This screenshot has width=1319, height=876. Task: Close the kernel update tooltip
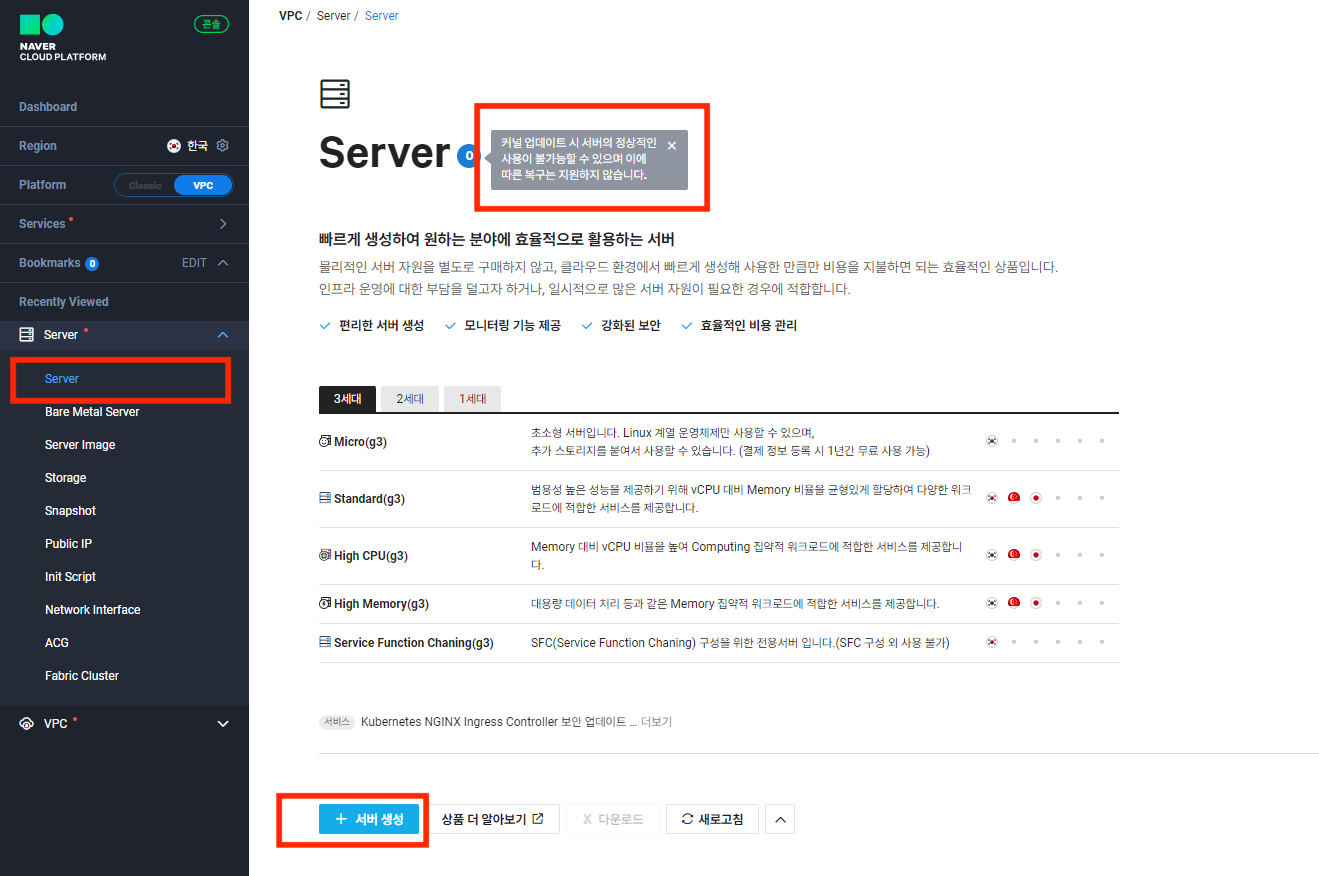coord(672,146)
